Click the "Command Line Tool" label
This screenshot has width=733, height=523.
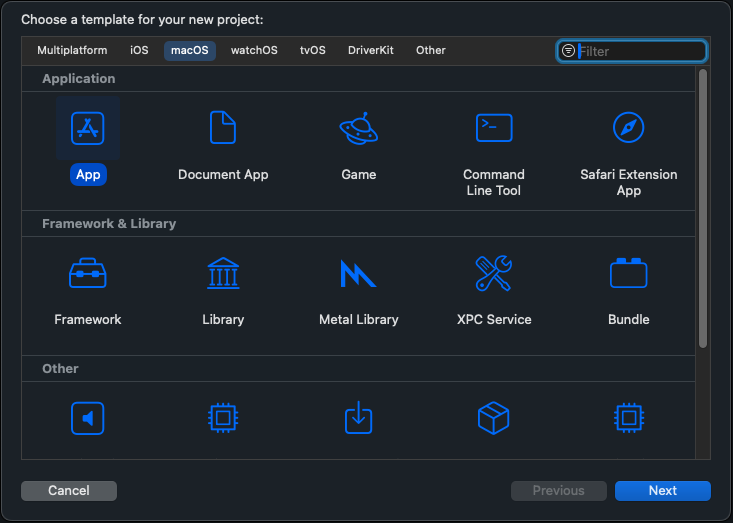[x=494, y=182]
